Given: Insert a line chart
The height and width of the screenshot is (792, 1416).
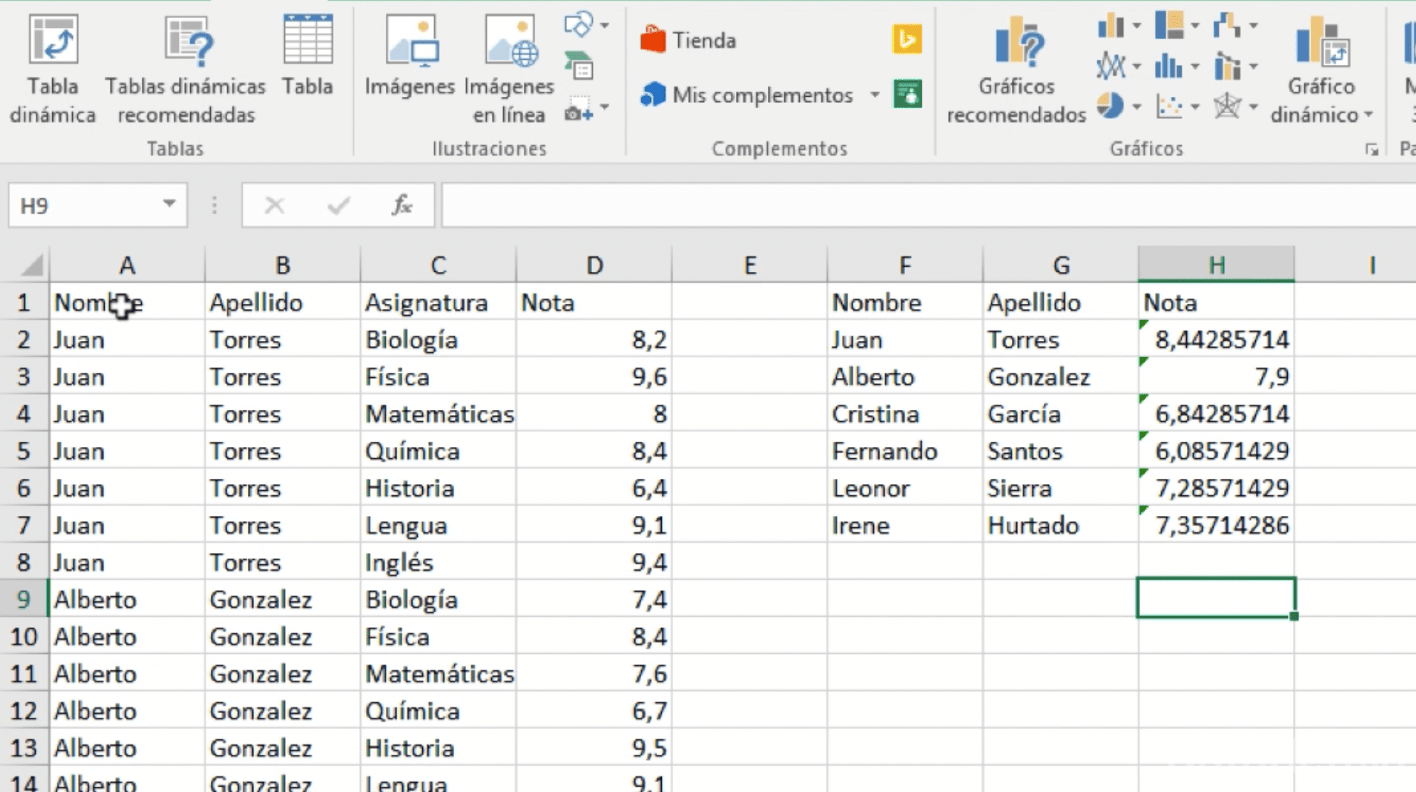Looking at the screenshot, I should click(x=1110, y=65).
